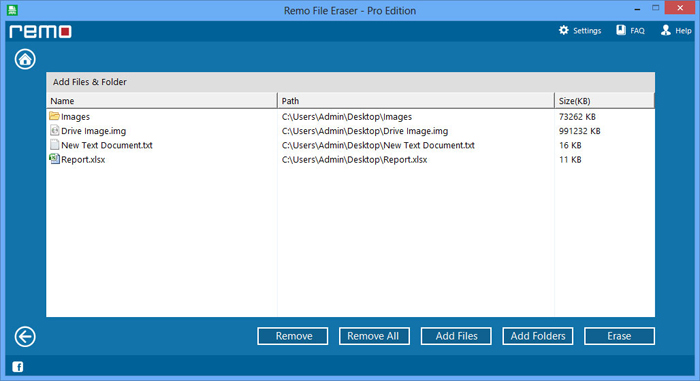Click the 991232 KB size cell

(579, 131)
